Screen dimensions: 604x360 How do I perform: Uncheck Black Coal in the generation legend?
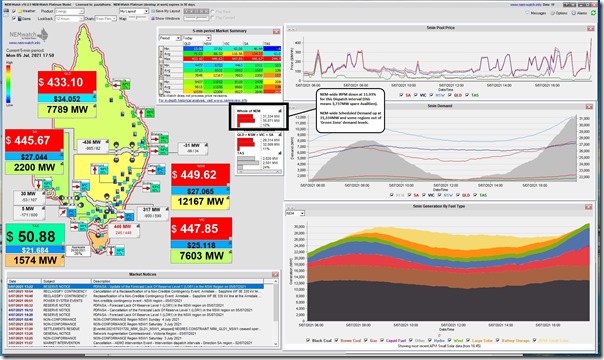coord(308,340)
